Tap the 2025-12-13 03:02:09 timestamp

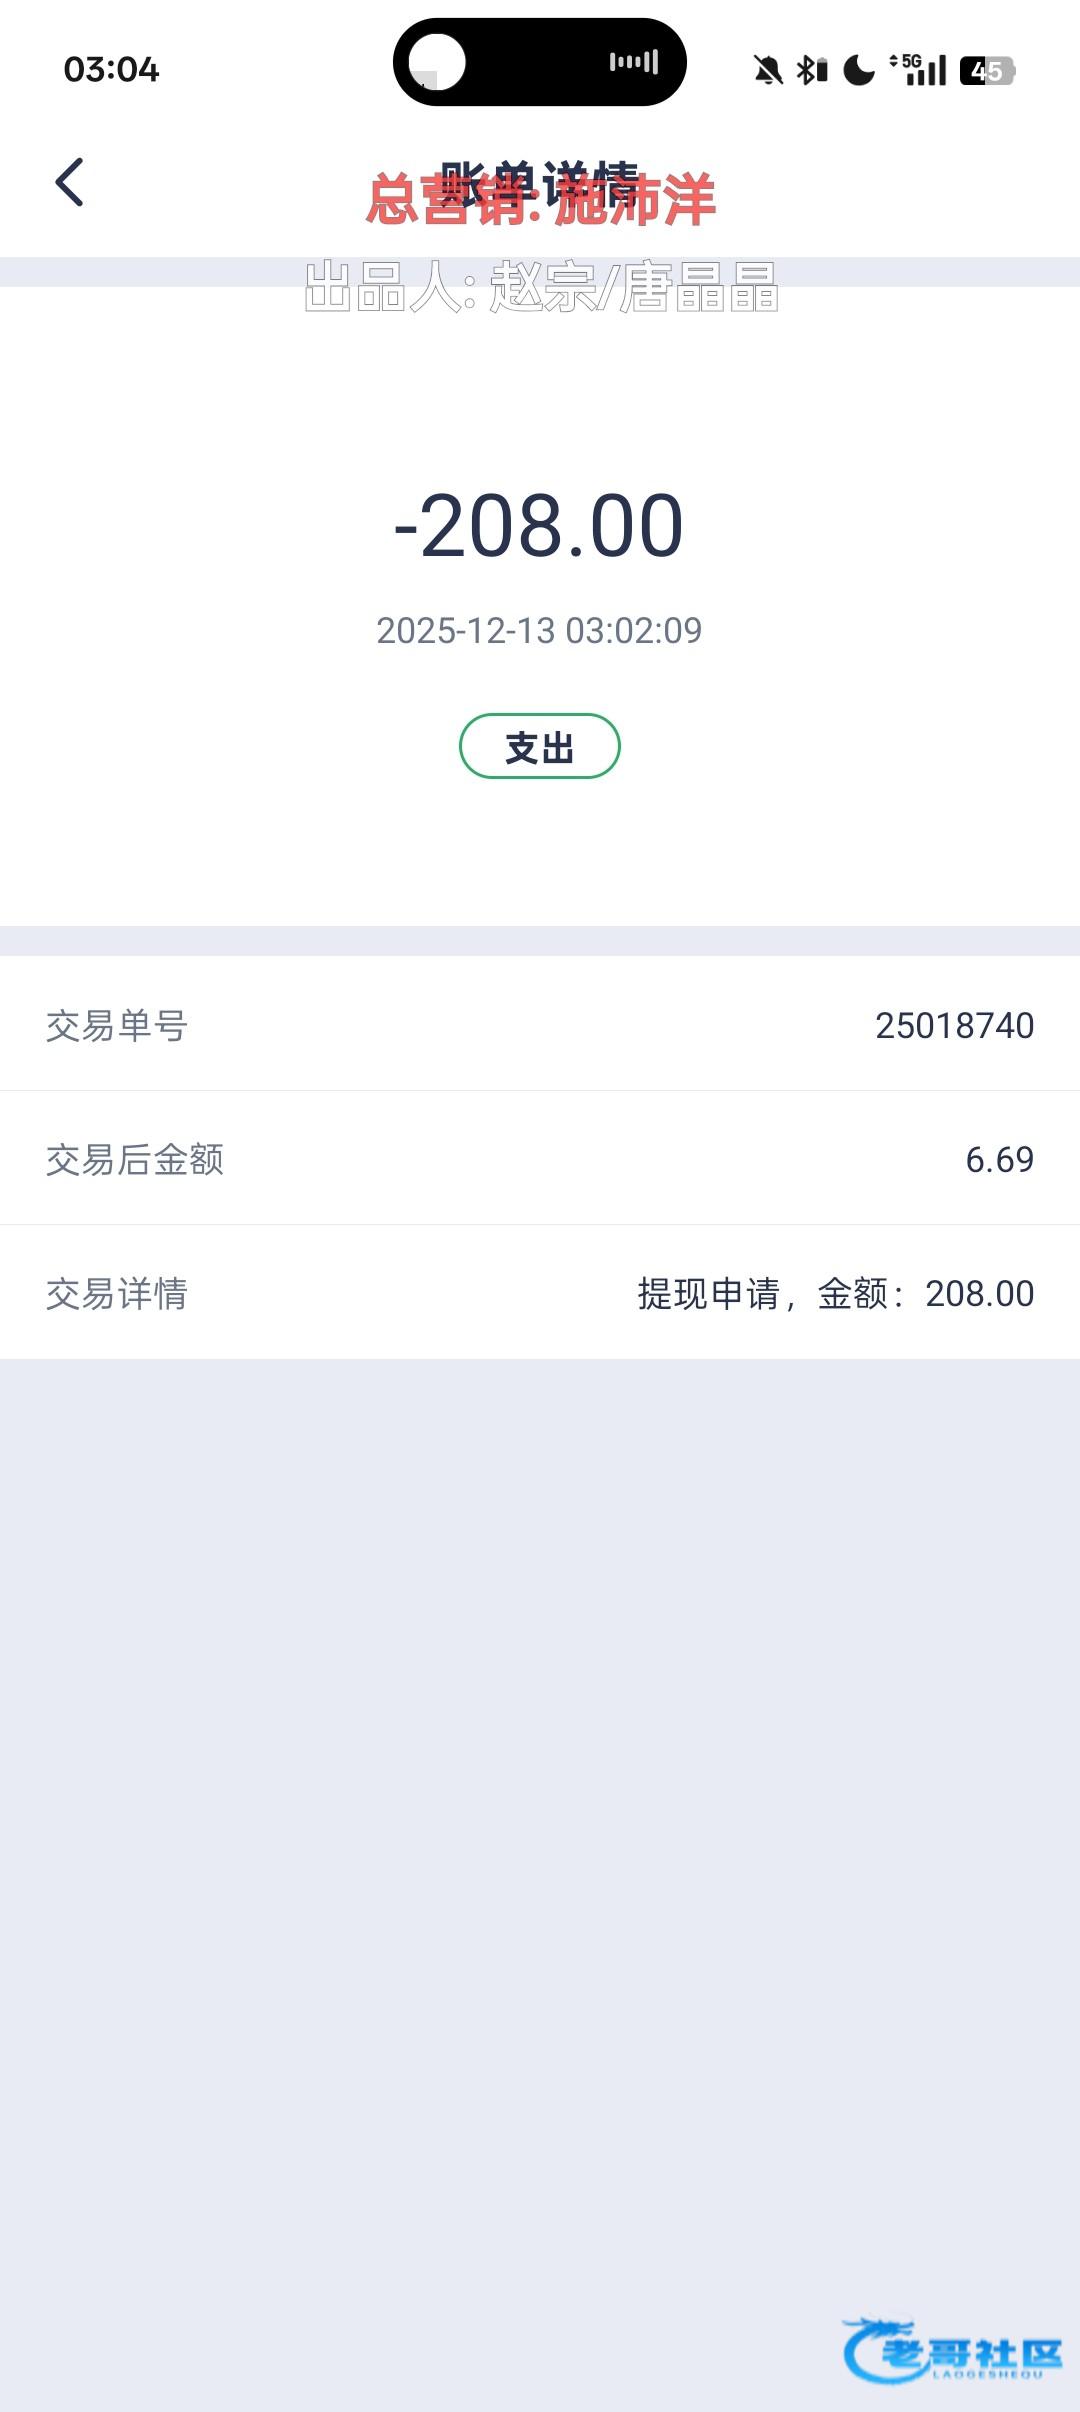pyautogui.click(x=539, y=630)
